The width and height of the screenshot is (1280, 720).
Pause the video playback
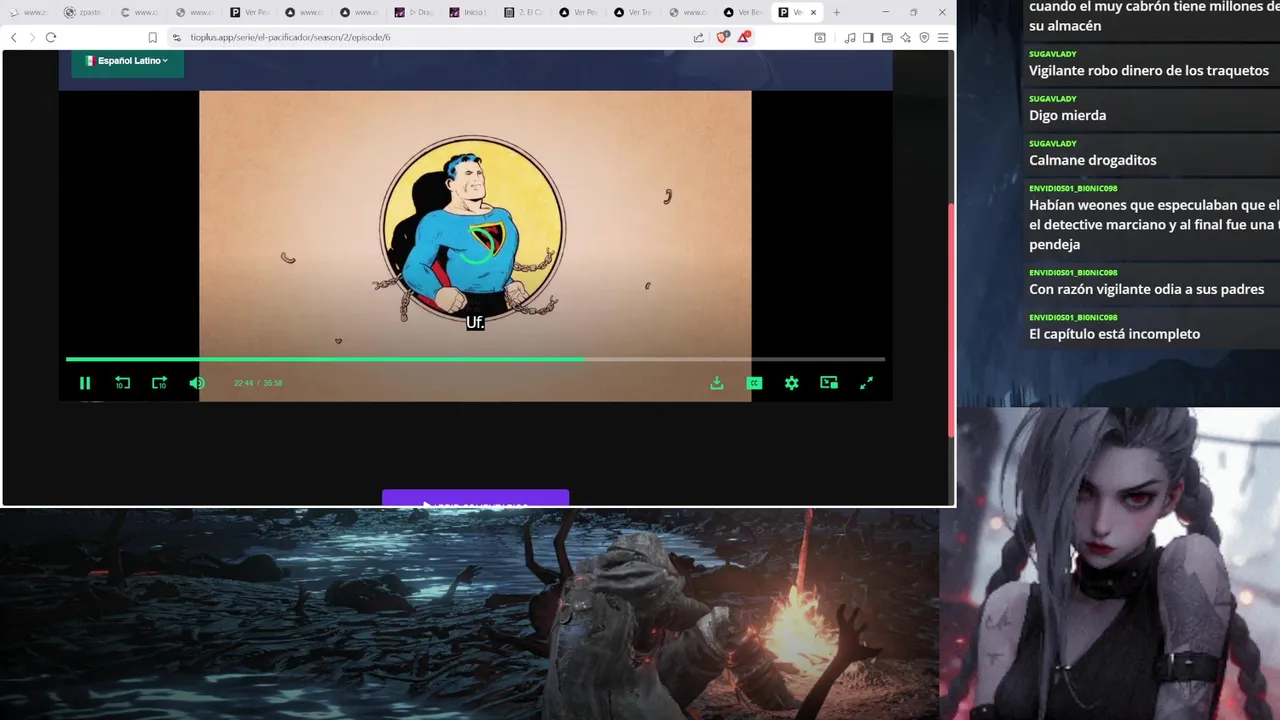coord(85,383)
